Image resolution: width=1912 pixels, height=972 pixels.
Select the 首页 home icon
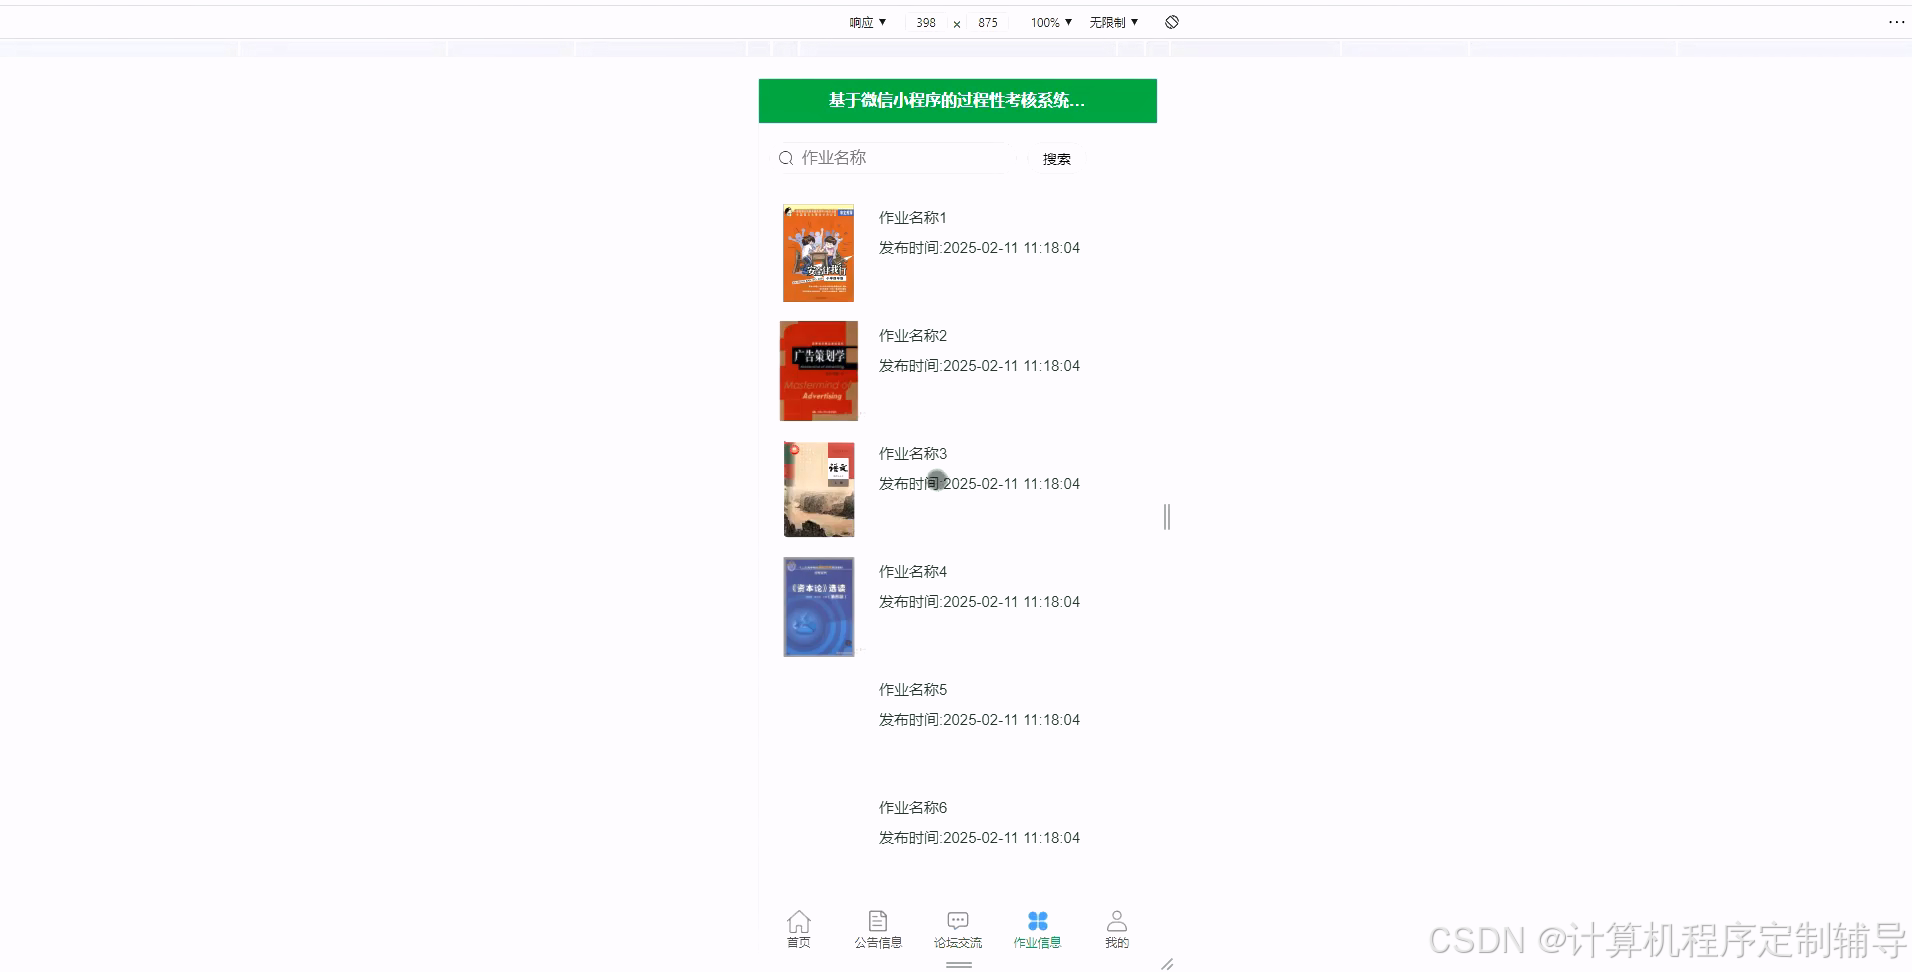pos(798,921)
